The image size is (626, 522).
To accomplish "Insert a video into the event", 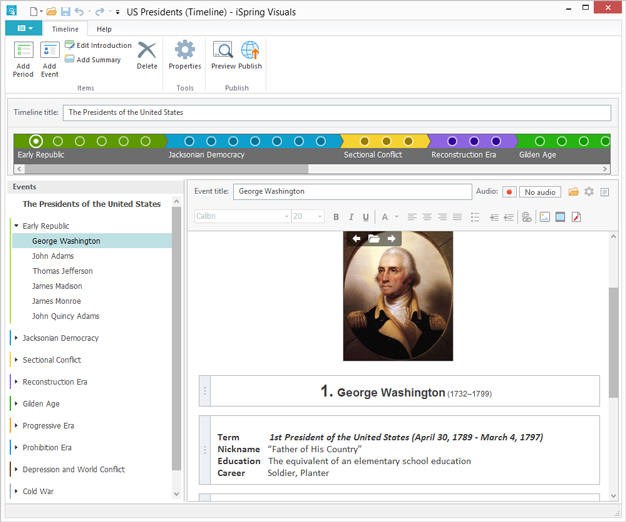I will pyautogui.click(x=560, y=217).
